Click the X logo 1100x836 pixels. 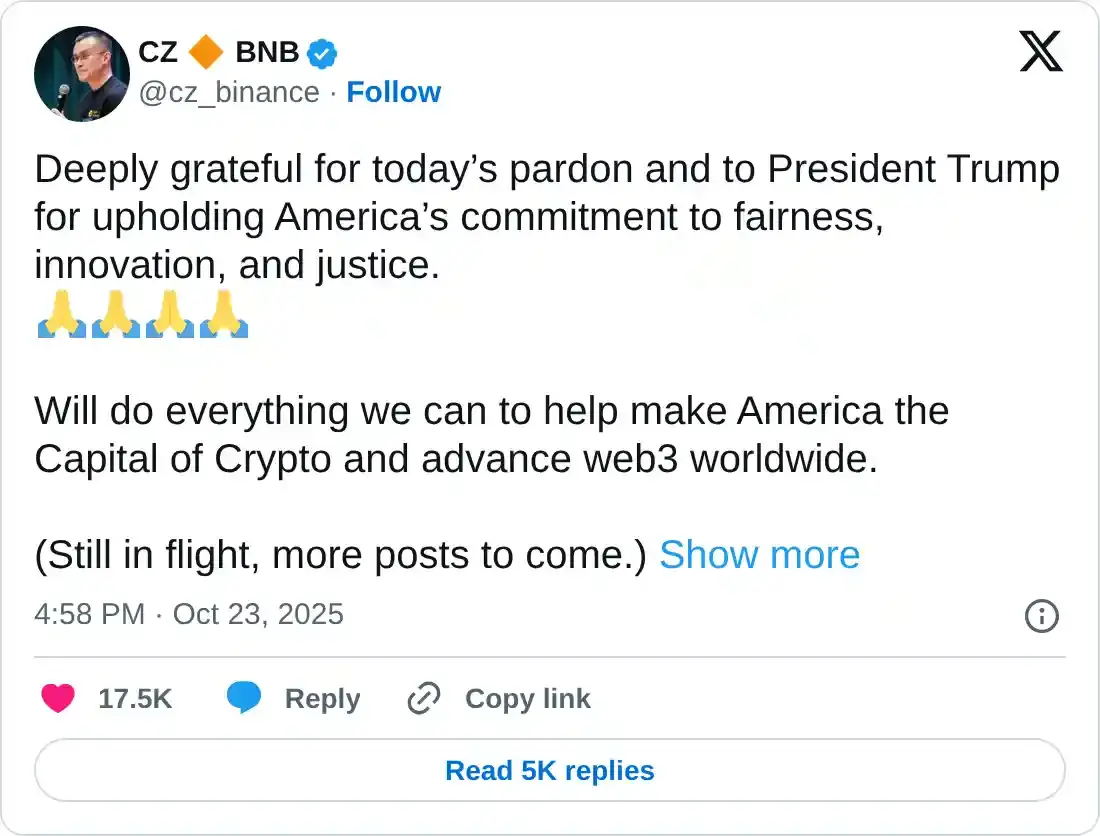[1041, 50]
